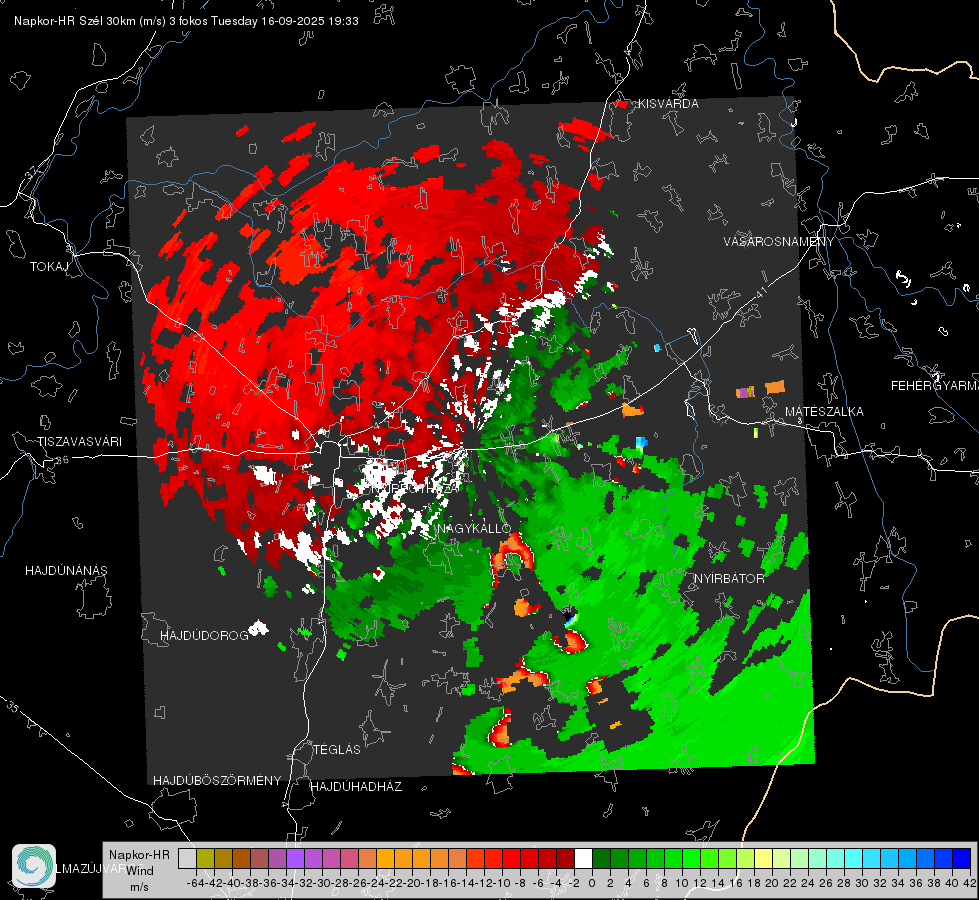Viewport: 979px width, 900px height.
Task: Click the -64 tick label on the wind scale
Action: coord(195,883)
